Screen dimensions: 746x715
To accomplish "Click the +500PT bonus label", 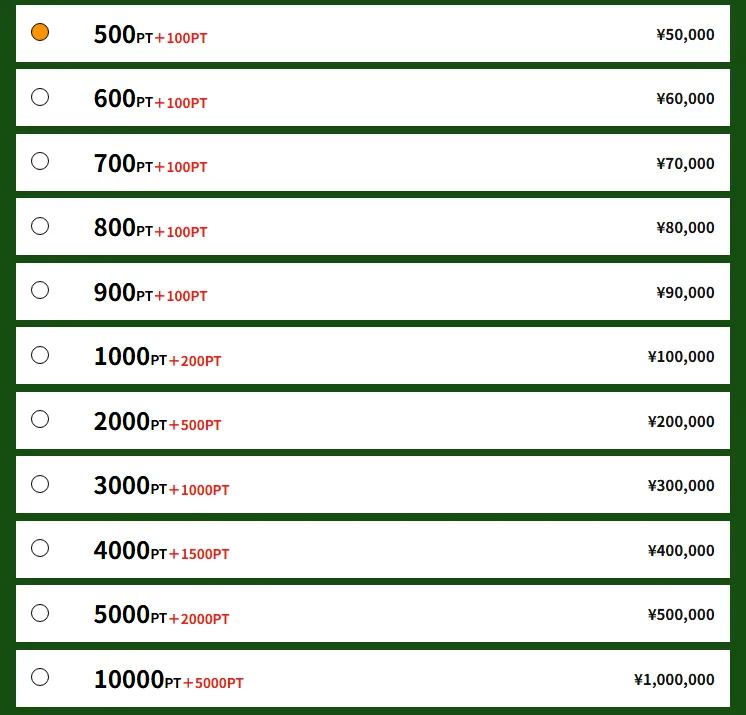I will 195,425.
